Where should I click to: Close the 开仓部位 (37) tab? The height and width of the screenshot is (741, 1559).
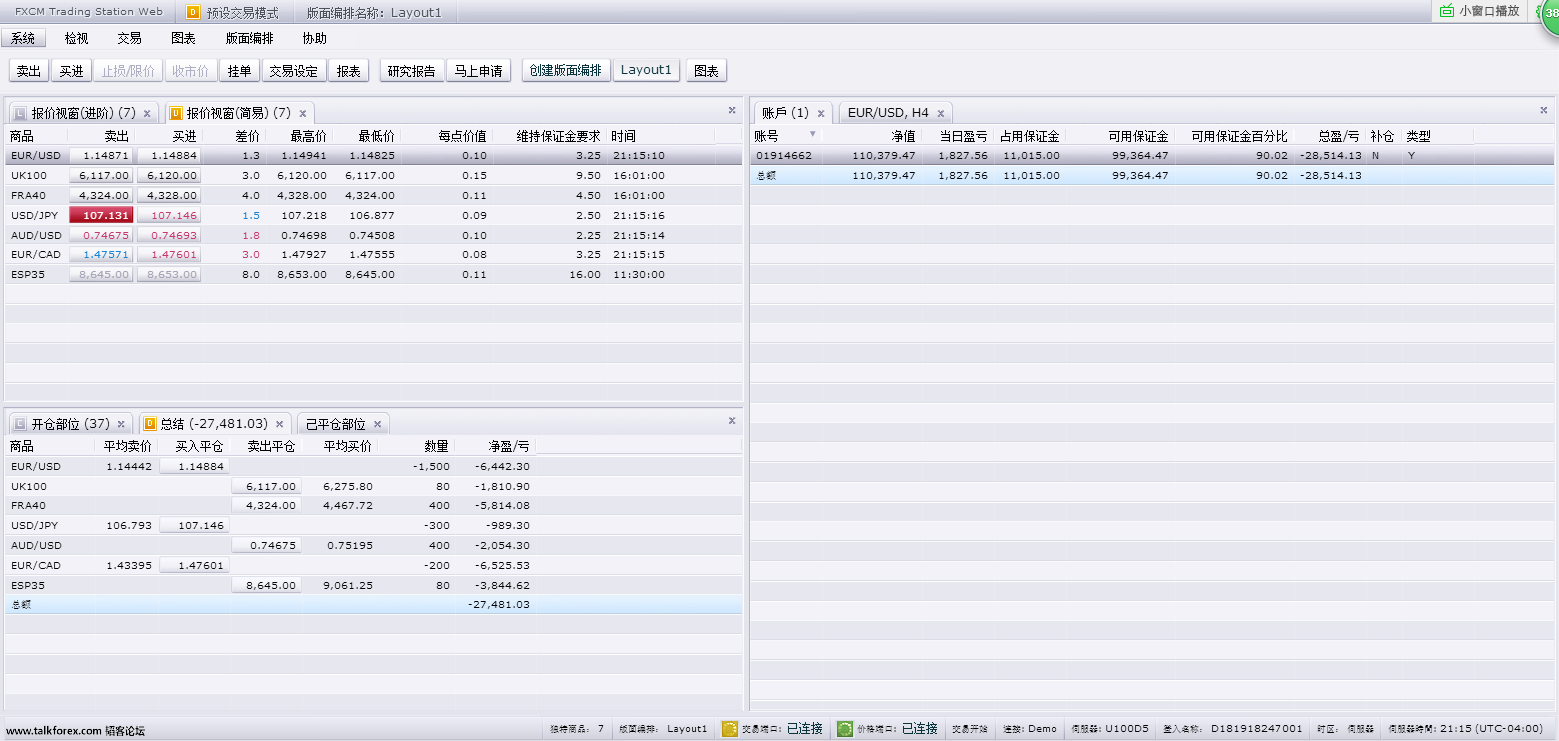click(x=121, y=424)
